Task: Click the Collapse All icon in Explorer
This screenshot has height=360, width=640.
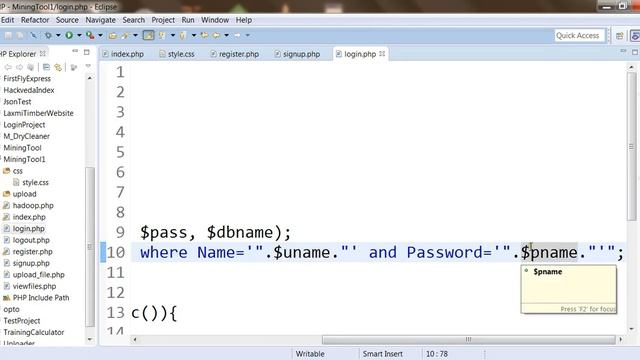Action: pos(46,67)
